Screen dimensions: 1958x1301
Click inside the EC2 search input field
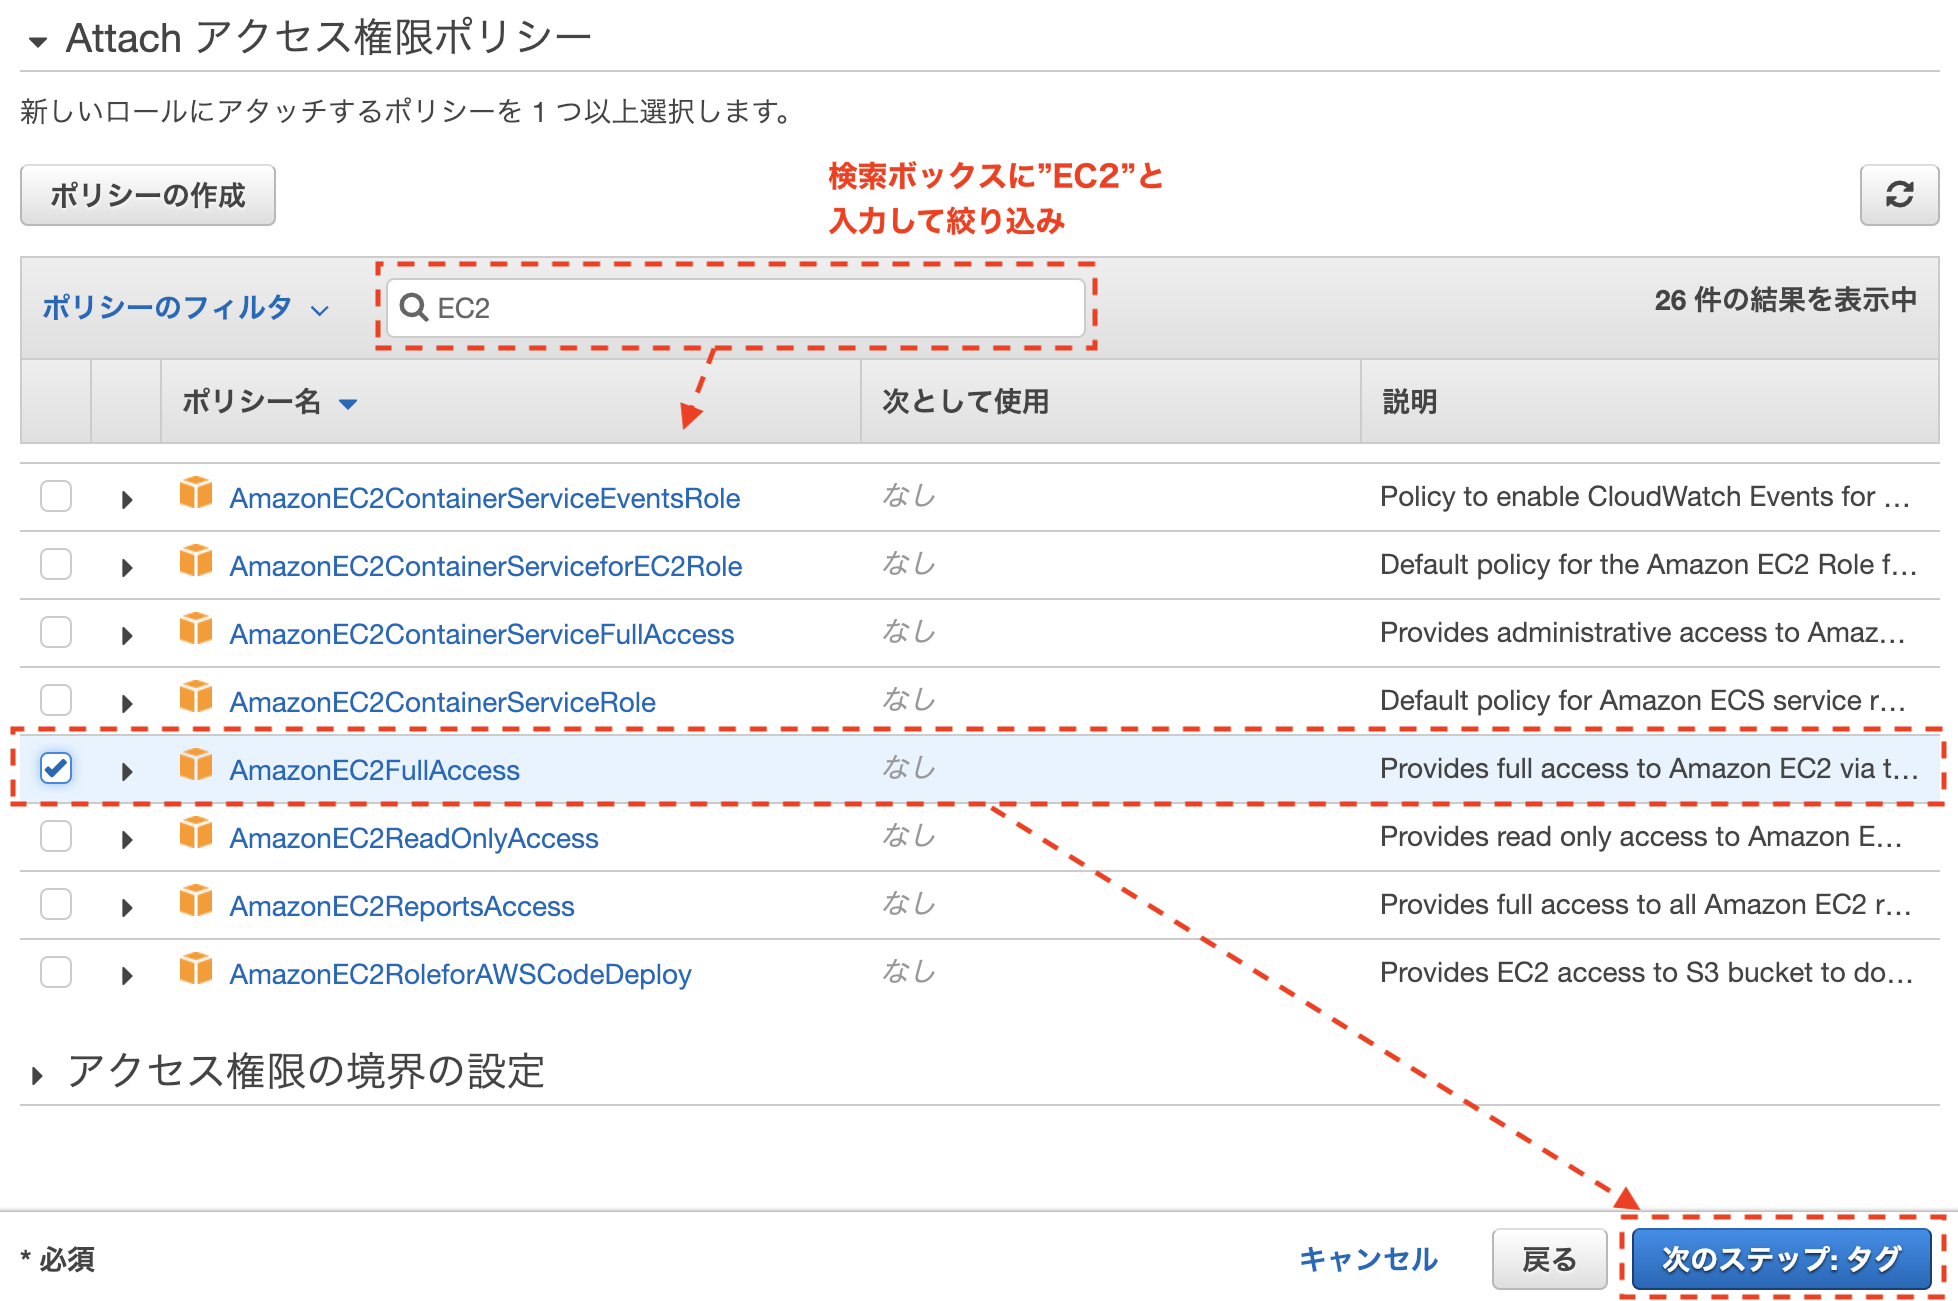pyautogui.click(x=700, y=308)
